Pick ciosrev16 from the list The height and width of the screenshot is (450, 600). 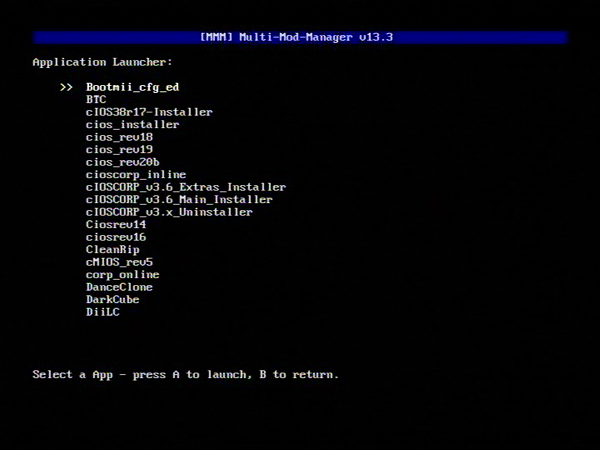(x=116, y=237)
